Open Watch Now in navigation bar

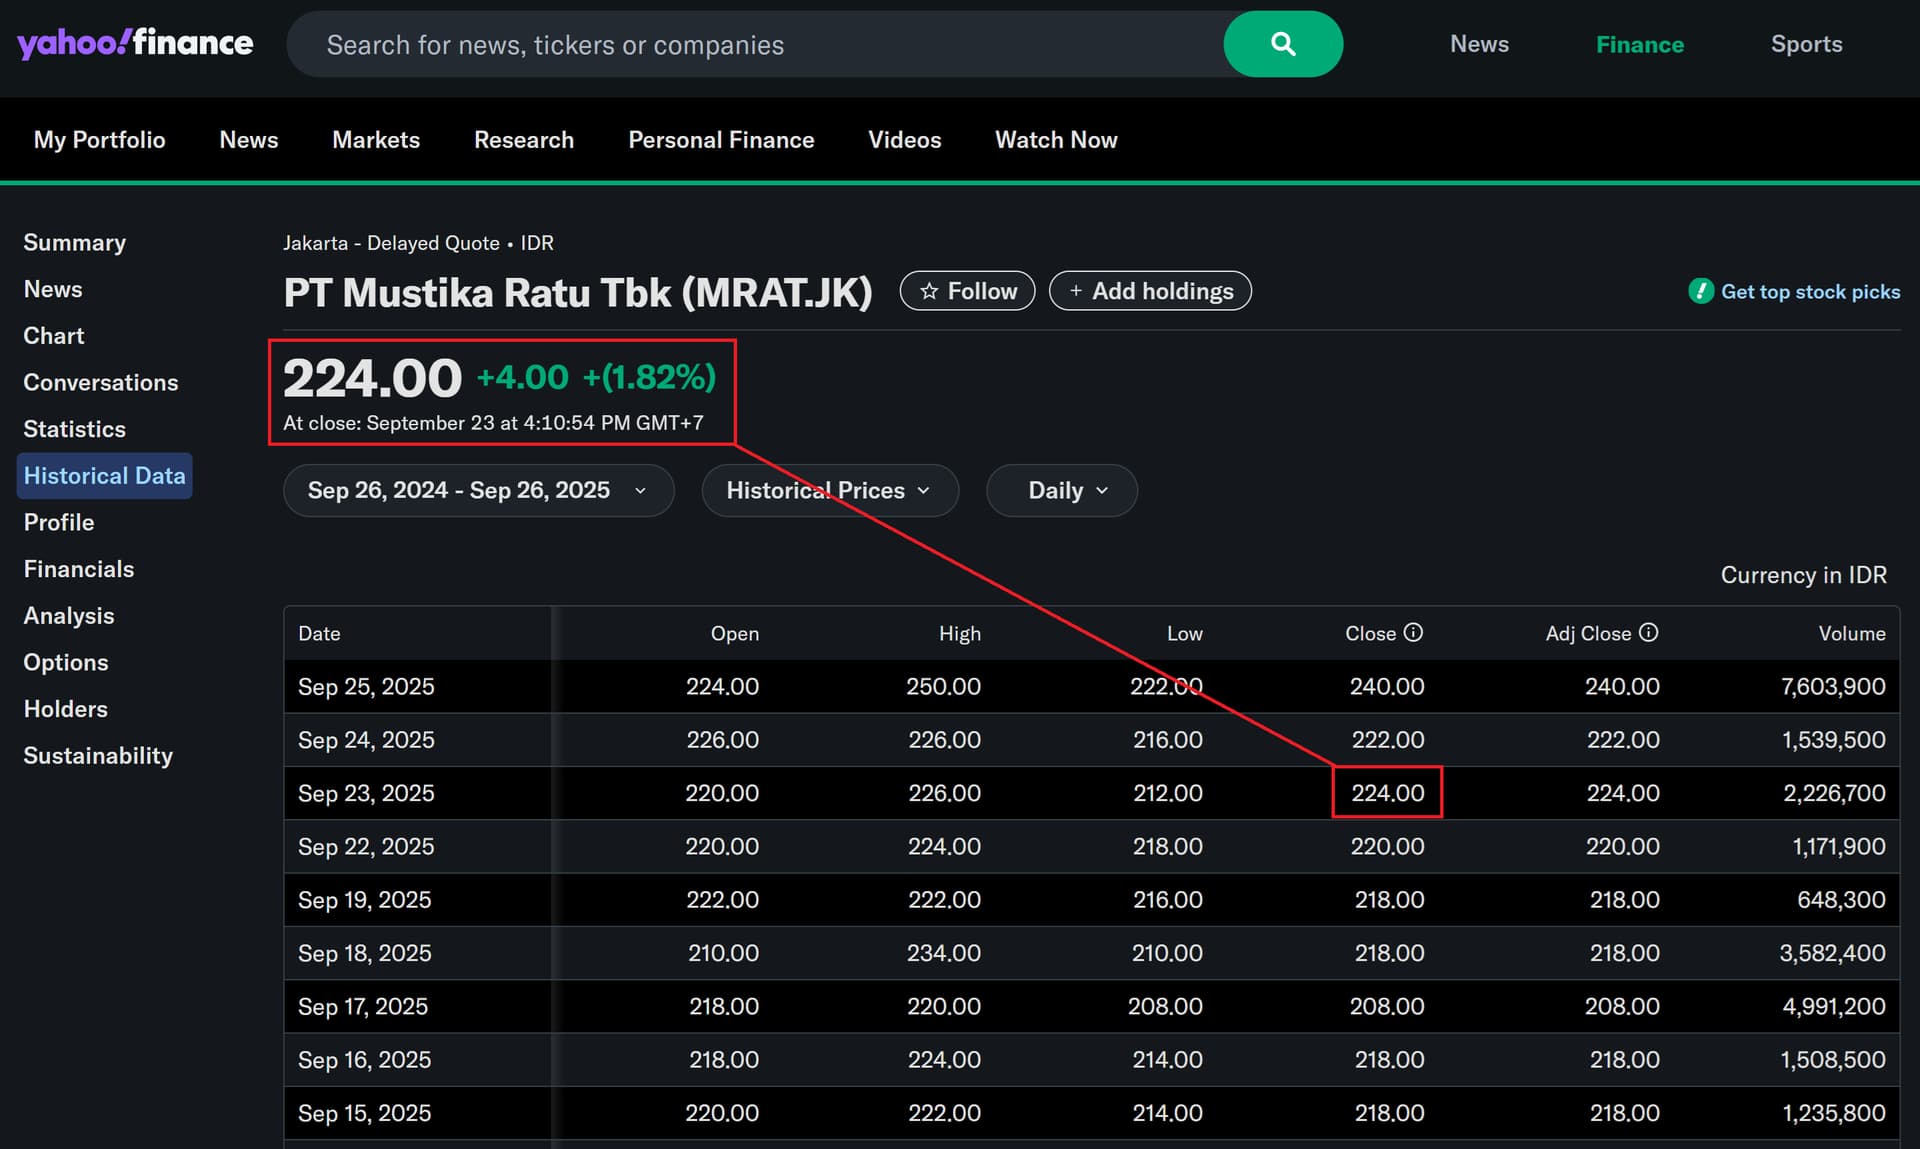[x=1055, y=140]
